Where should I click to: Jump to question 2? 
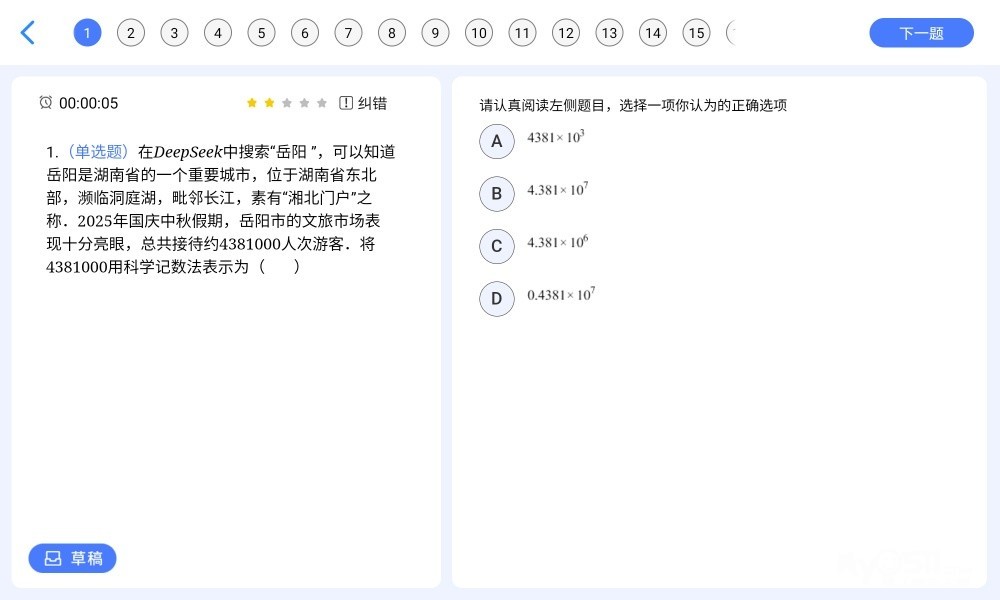(x=131, y=33)
